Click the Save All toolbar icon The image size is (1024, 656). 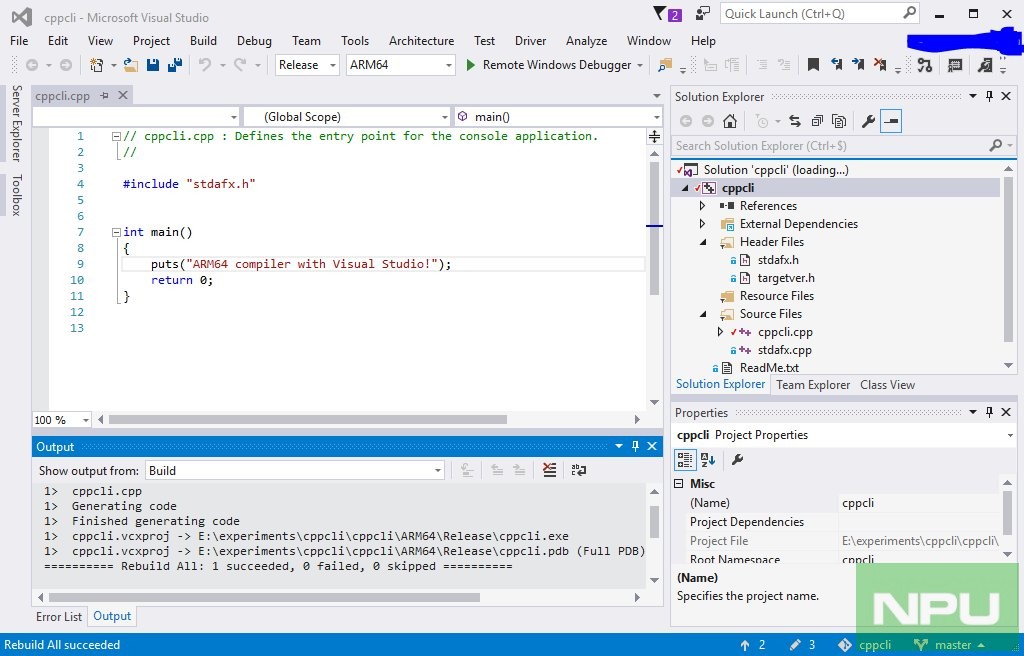(175, 65)
